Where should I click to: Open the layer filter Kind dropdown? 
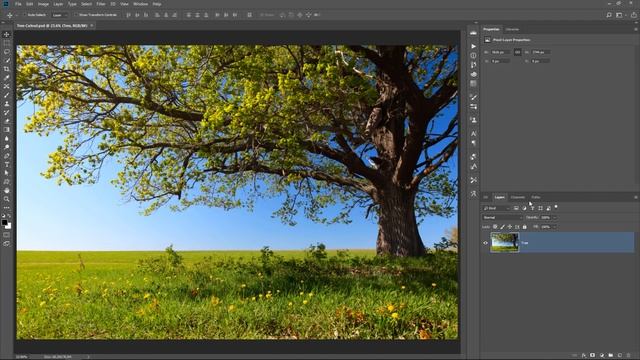(497, 208)
